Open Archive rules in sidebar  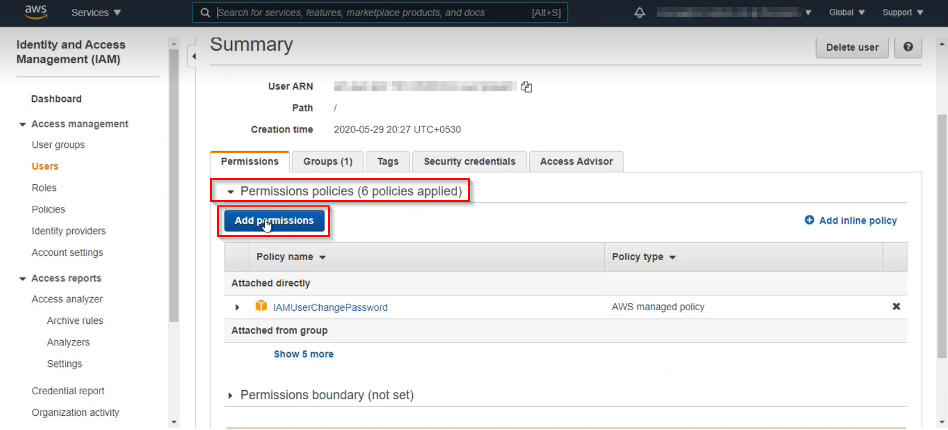tap(75, 321)
